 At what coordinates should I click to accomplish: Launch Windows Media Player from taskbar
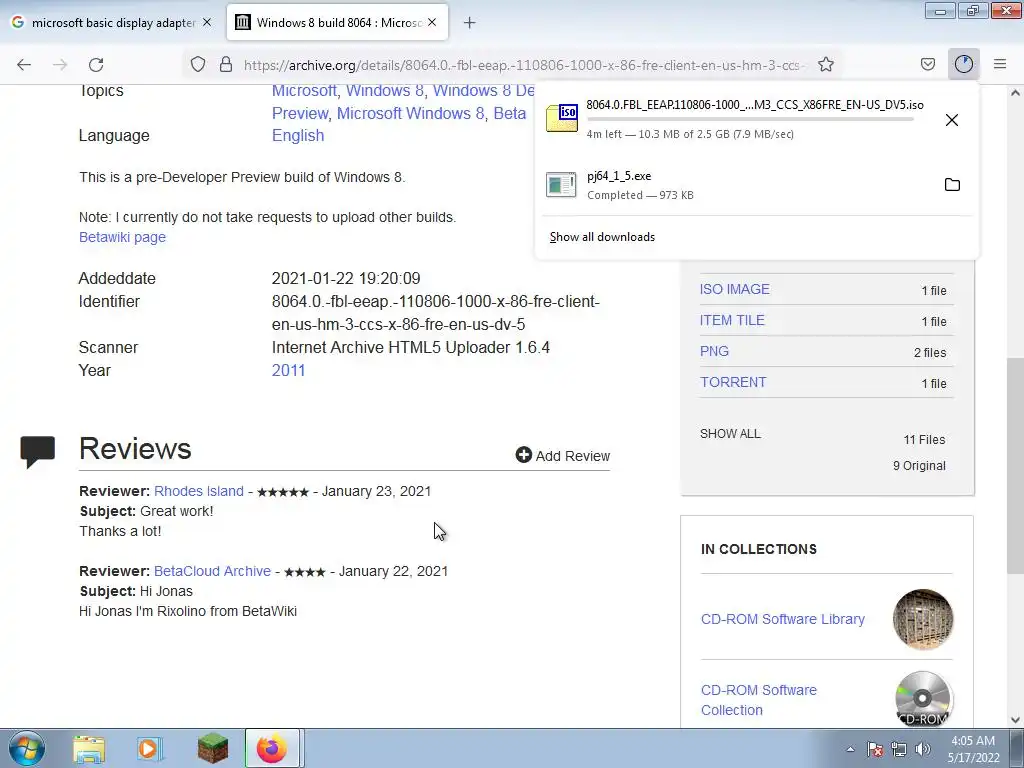point(150,749)
